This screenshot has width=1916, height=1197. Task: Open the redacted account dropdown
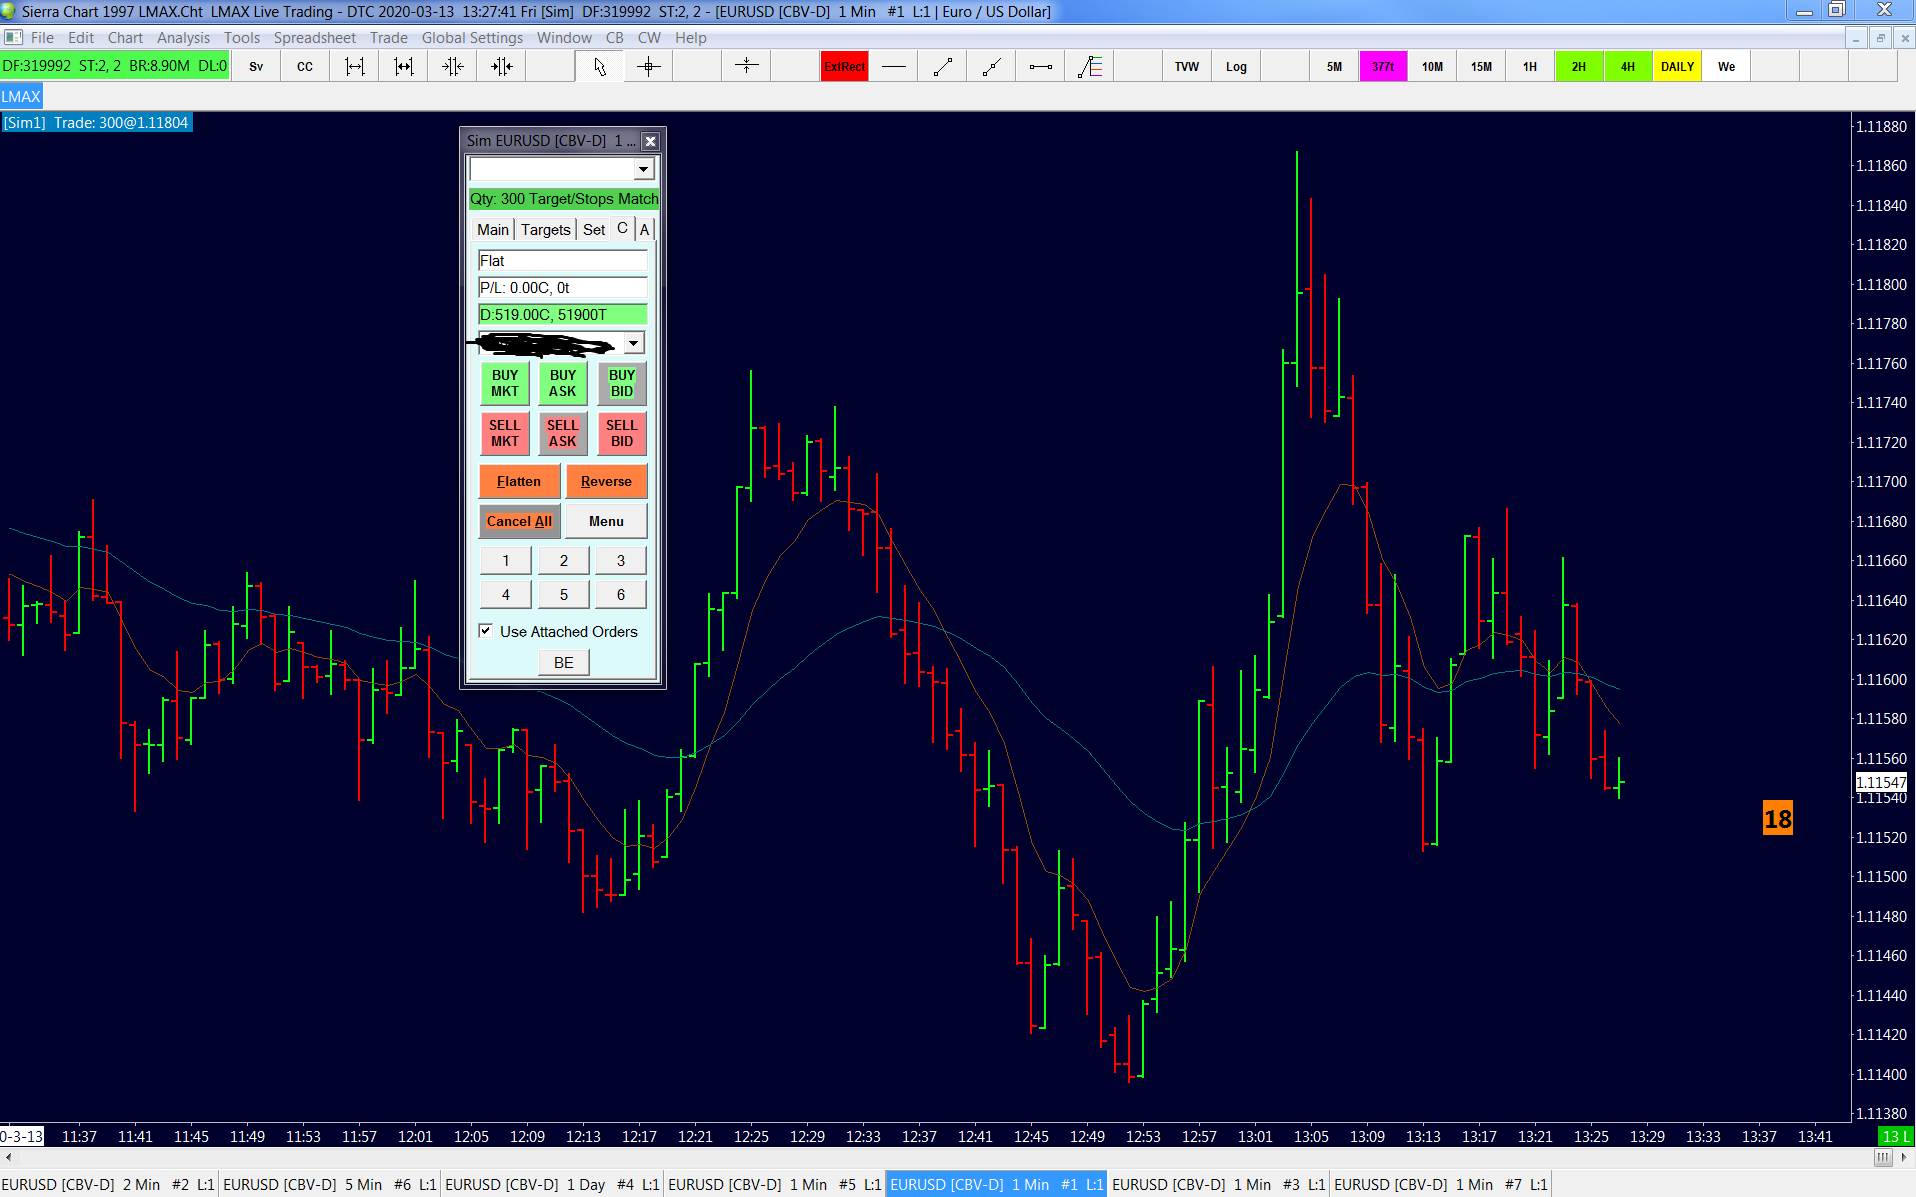click(x=634, y=343)
